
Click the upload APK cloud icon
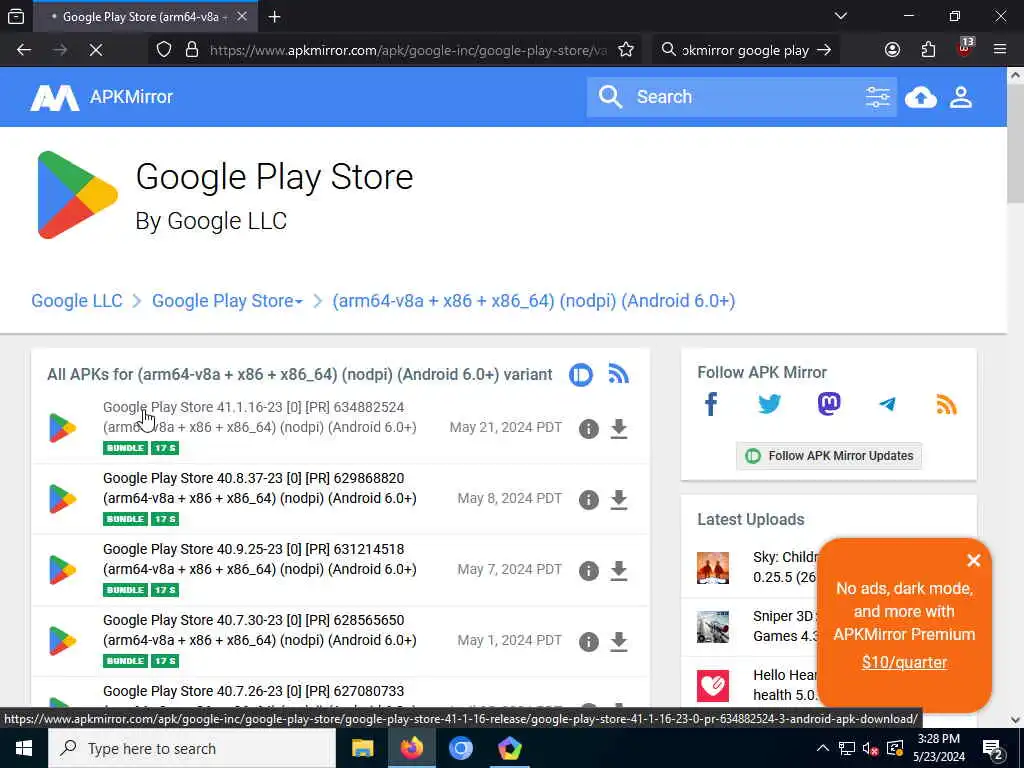click(921, 97)
